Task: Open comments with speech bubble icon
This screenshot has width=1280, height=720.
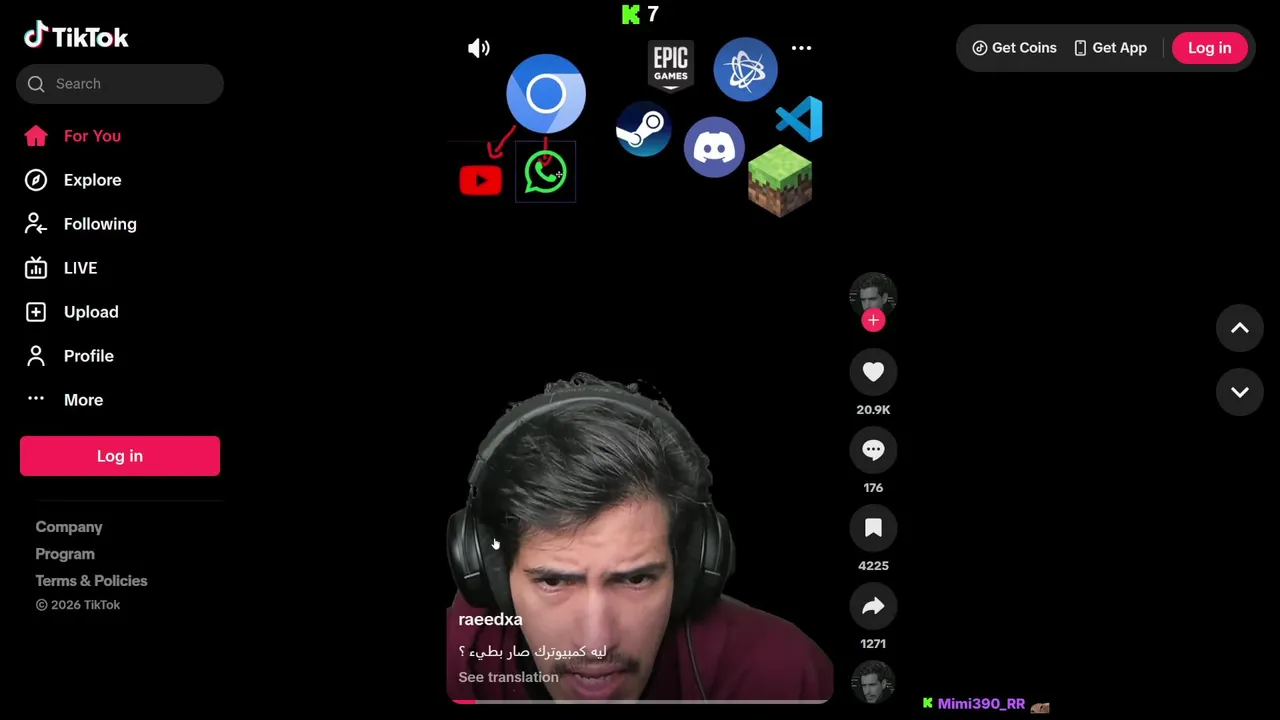Action: click(x=873, y=450)
